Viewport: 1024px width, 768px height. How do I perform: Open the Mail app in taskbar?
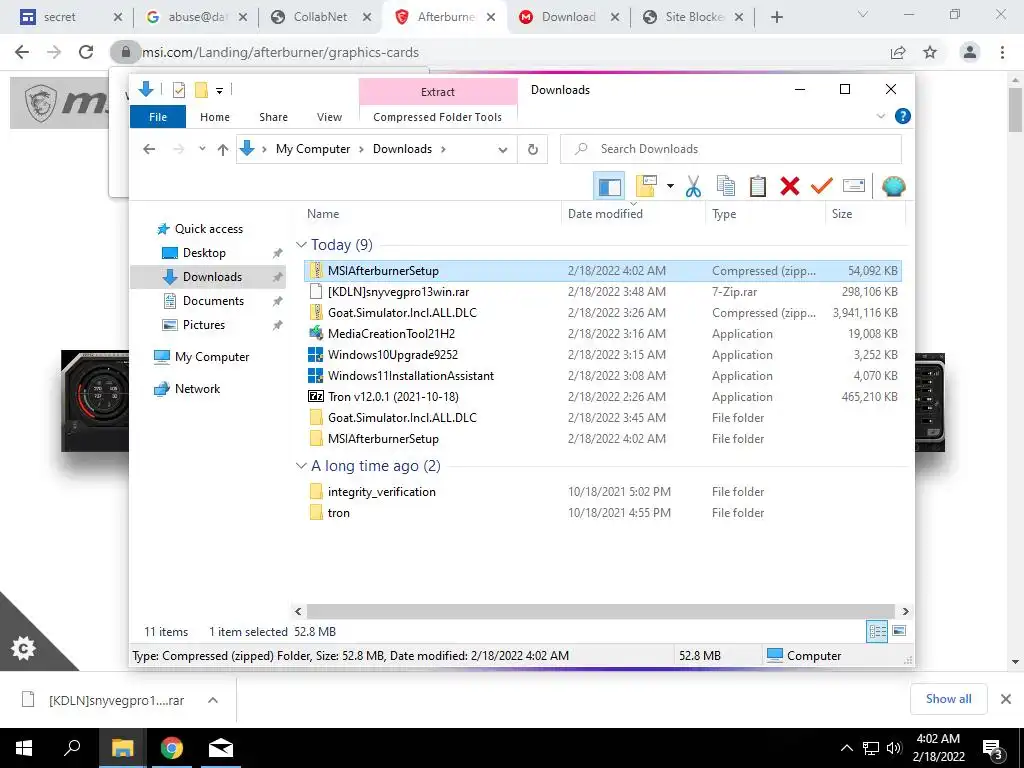[221, 748]
